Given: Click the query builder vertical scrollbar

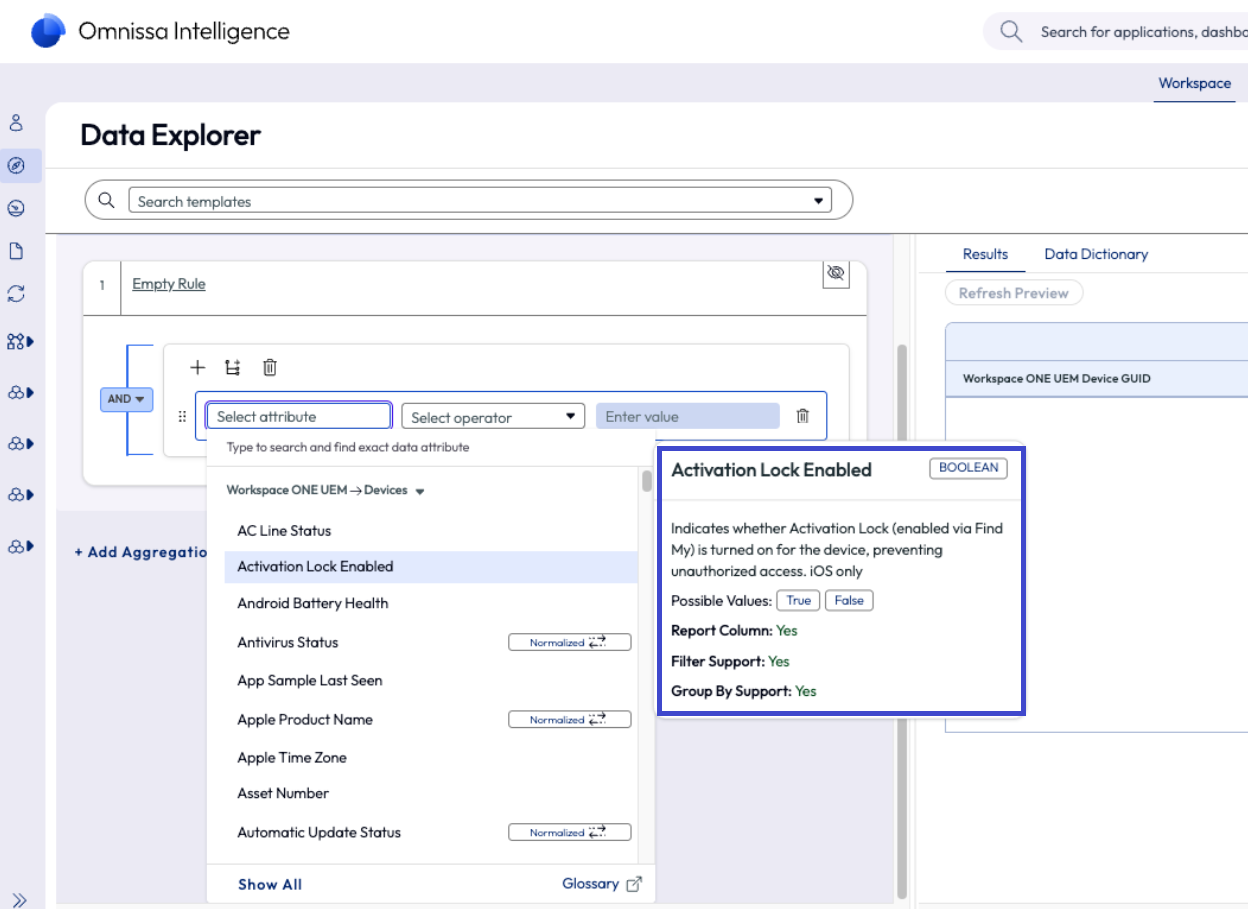Looking at the screenshot, I should pyautogui.click(x=902, y=620).
